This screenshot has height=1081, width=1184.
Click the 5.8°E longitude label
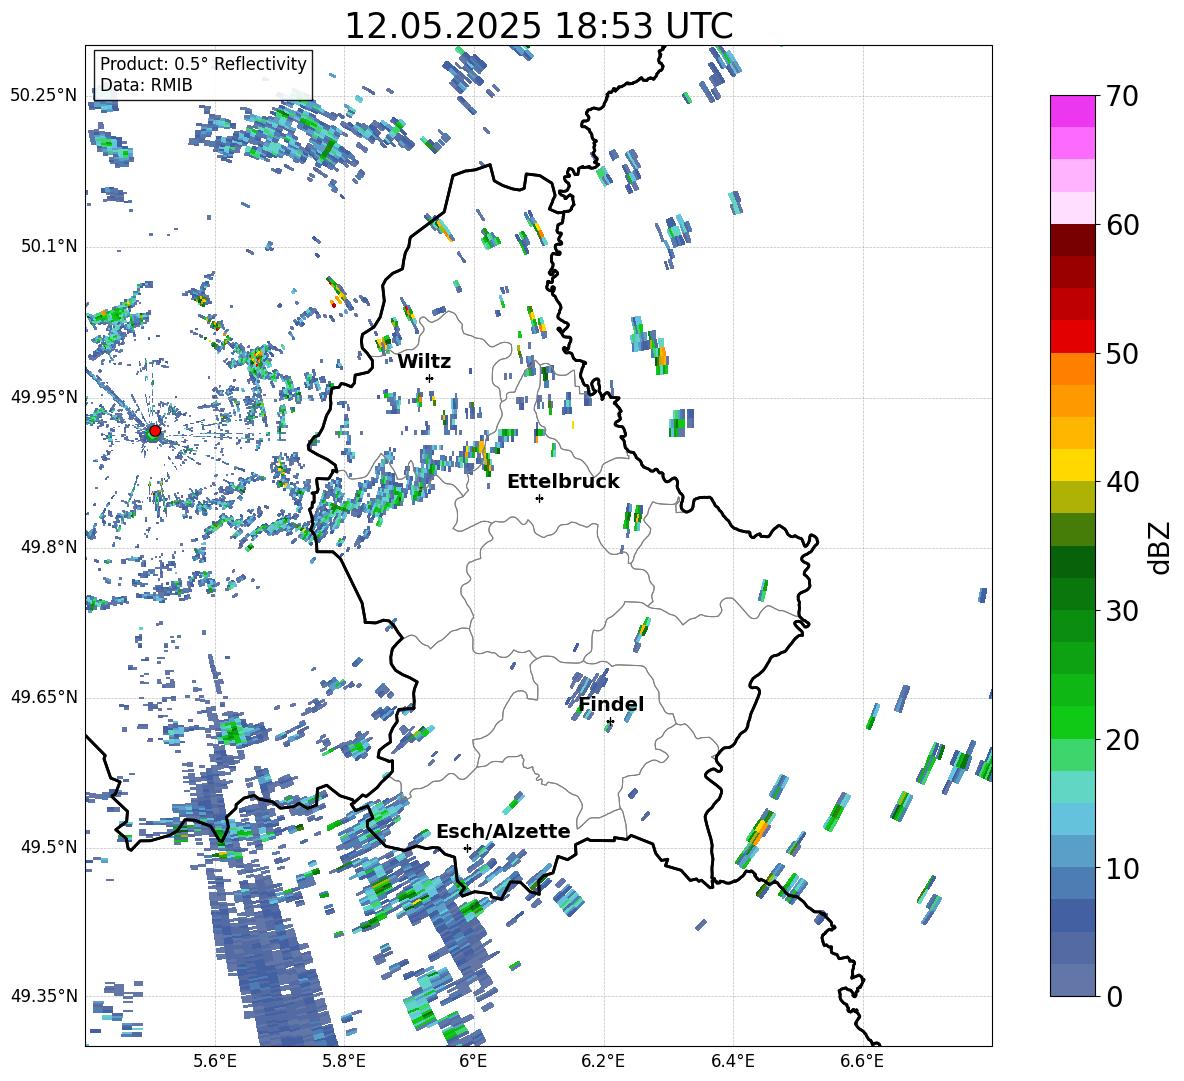(344, 1061)
